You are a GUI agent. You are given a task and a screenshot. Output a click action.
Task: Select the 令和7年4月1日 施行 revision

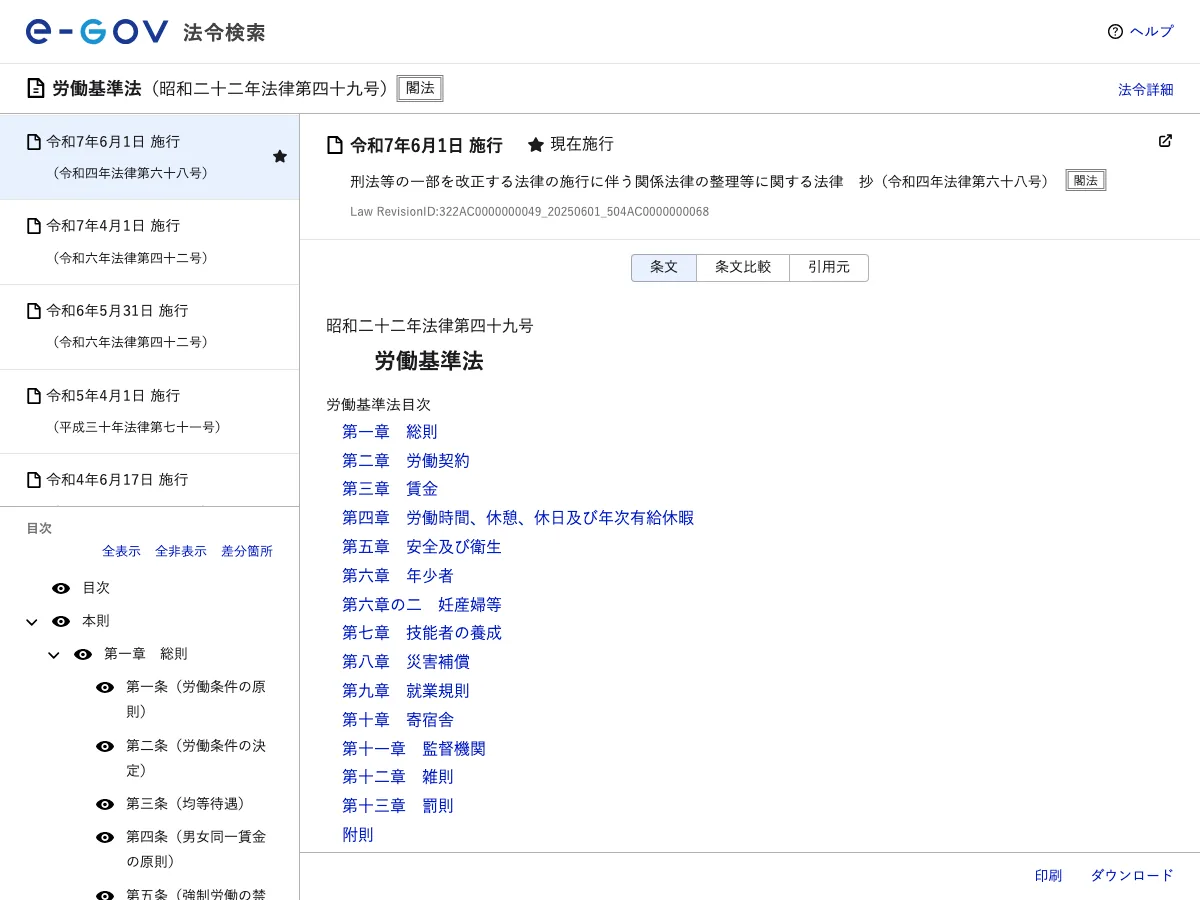[149, 242]
